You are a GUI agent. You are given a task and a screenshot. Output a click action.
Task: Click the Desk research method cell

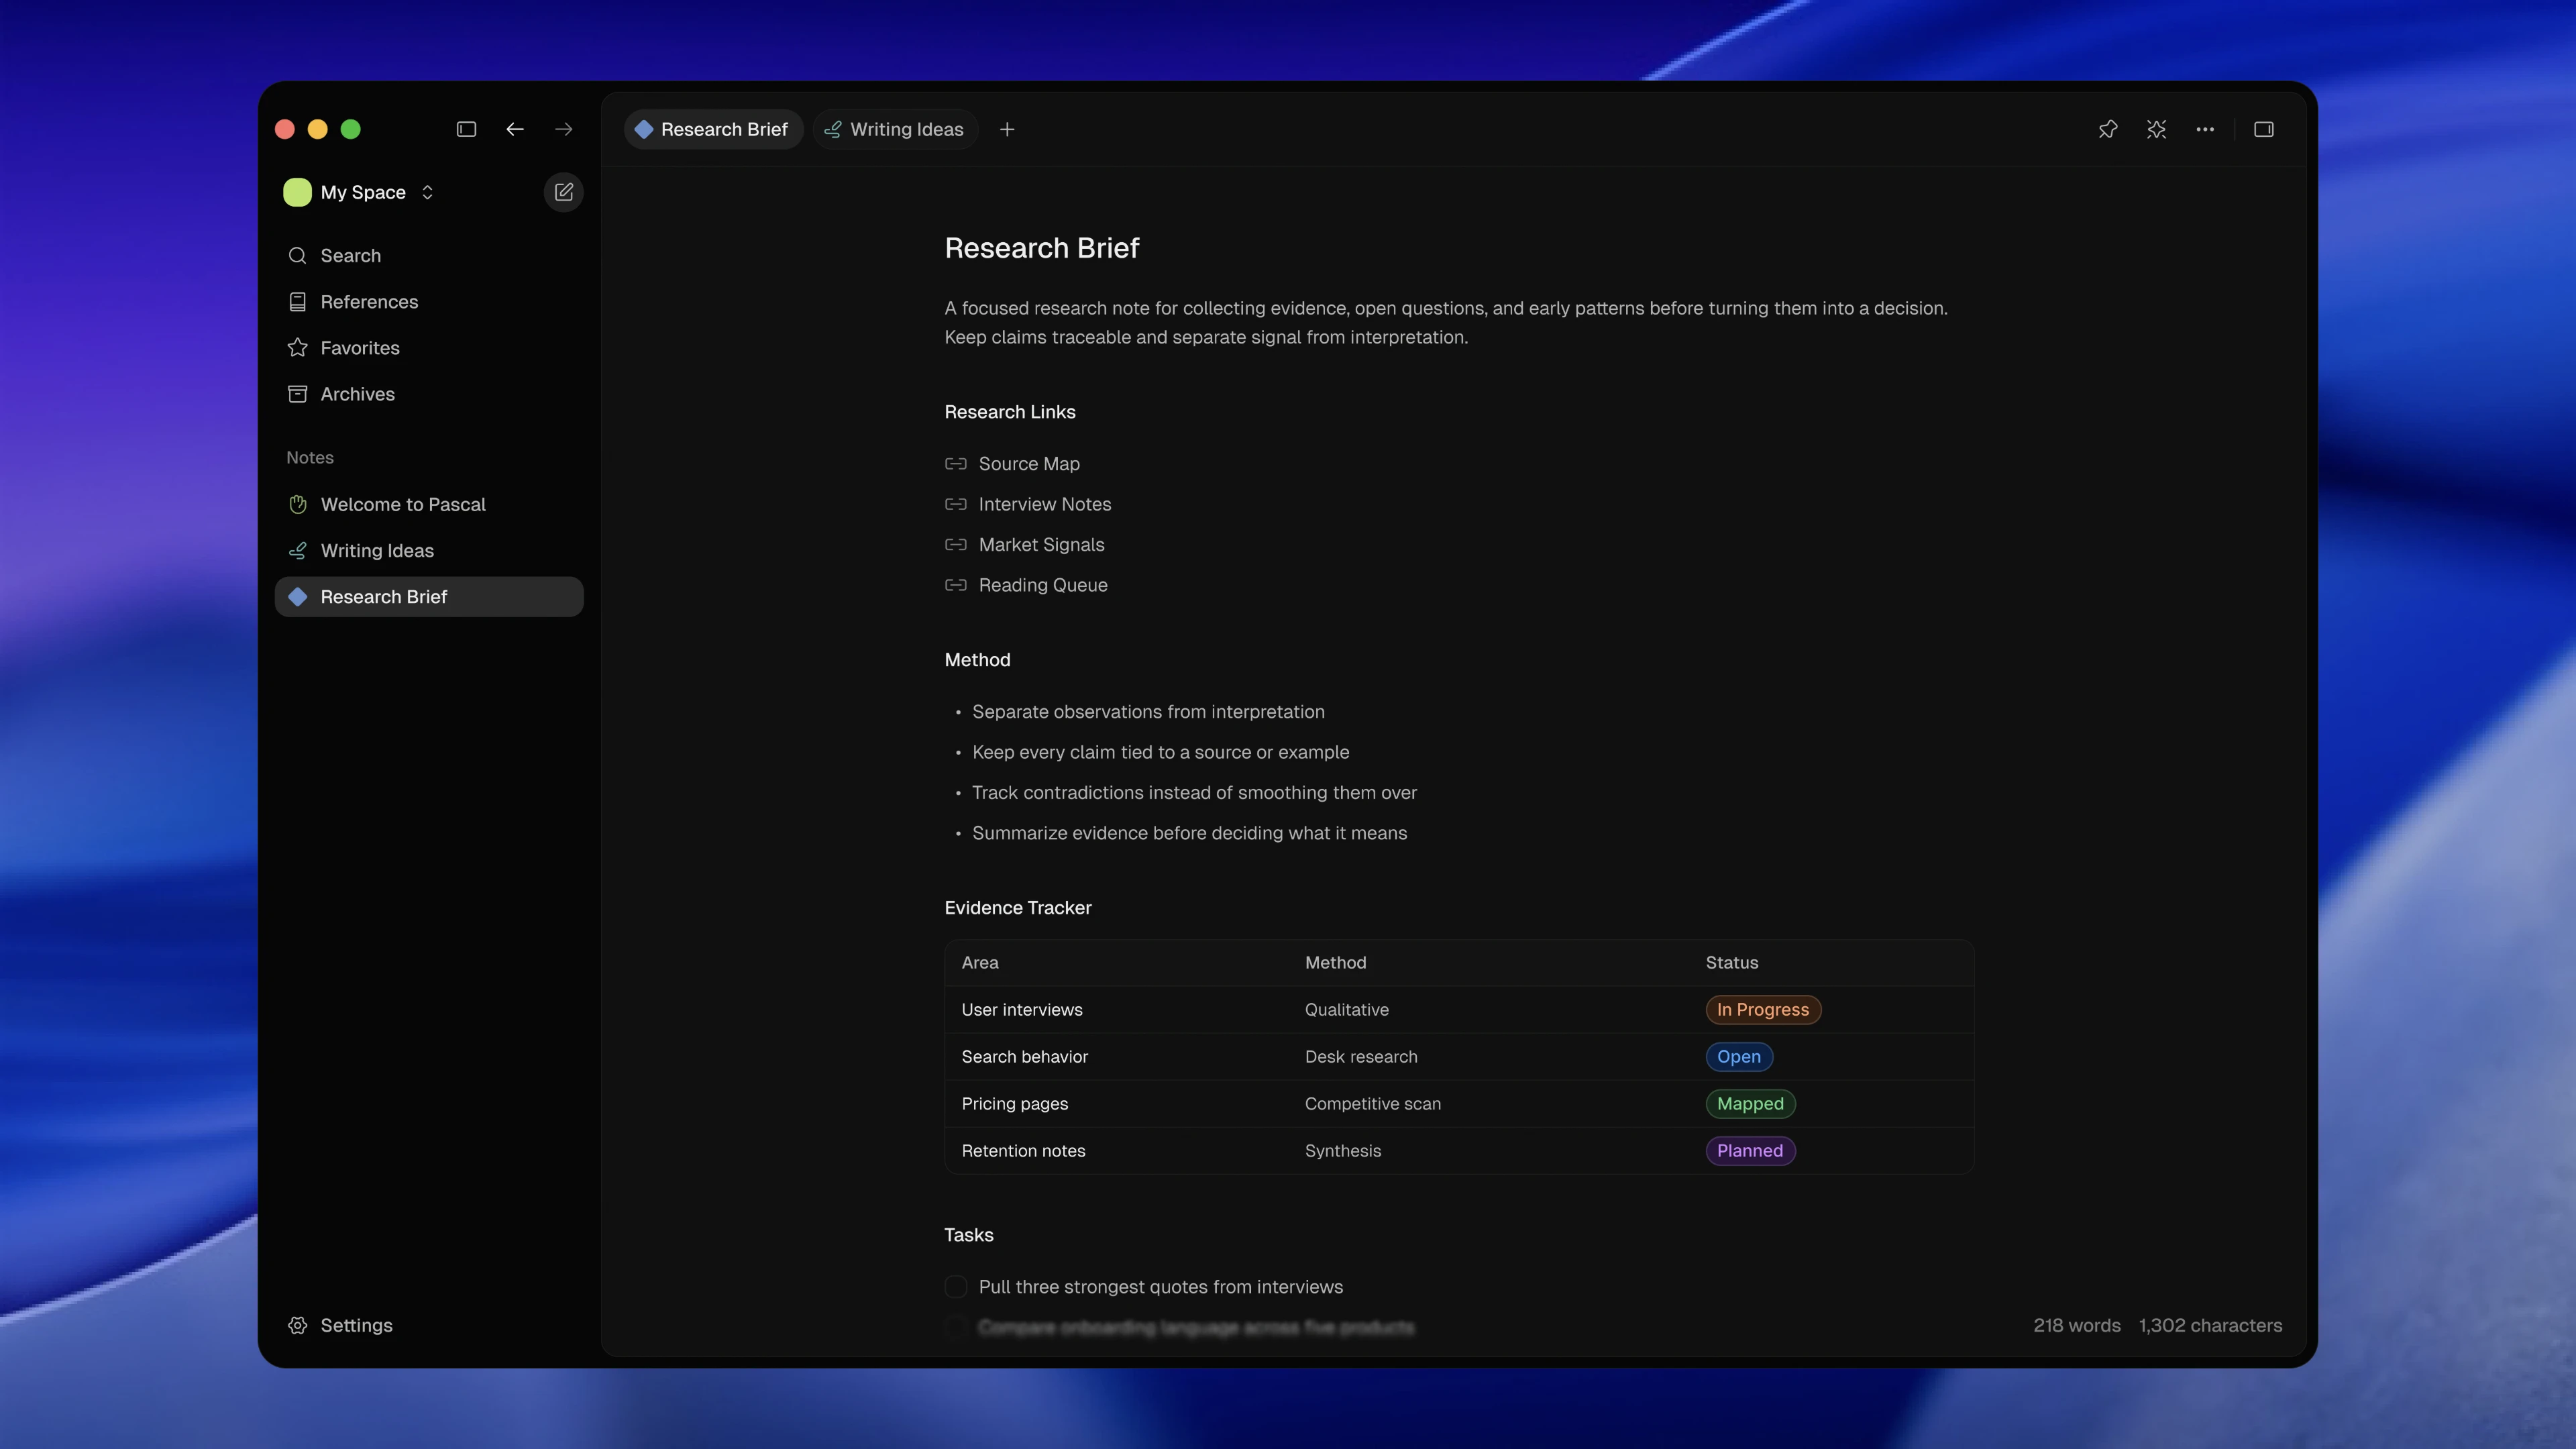coord(1361,1057)
